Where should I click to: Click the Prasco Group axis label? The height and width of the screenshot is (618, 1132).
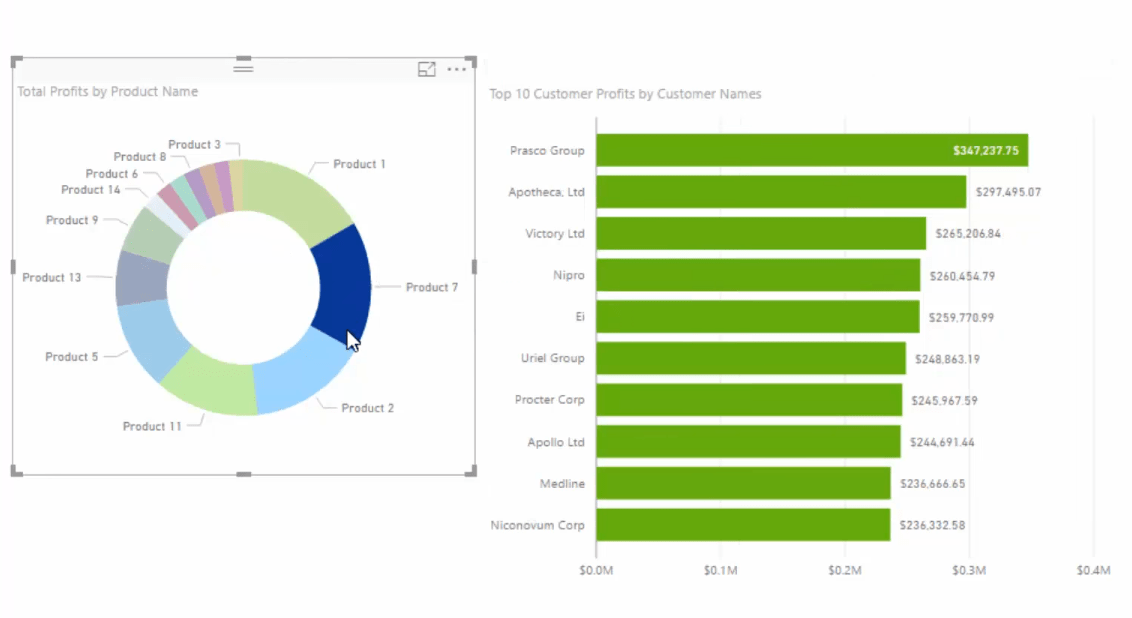pyautogui.click(x=547, y=151)
